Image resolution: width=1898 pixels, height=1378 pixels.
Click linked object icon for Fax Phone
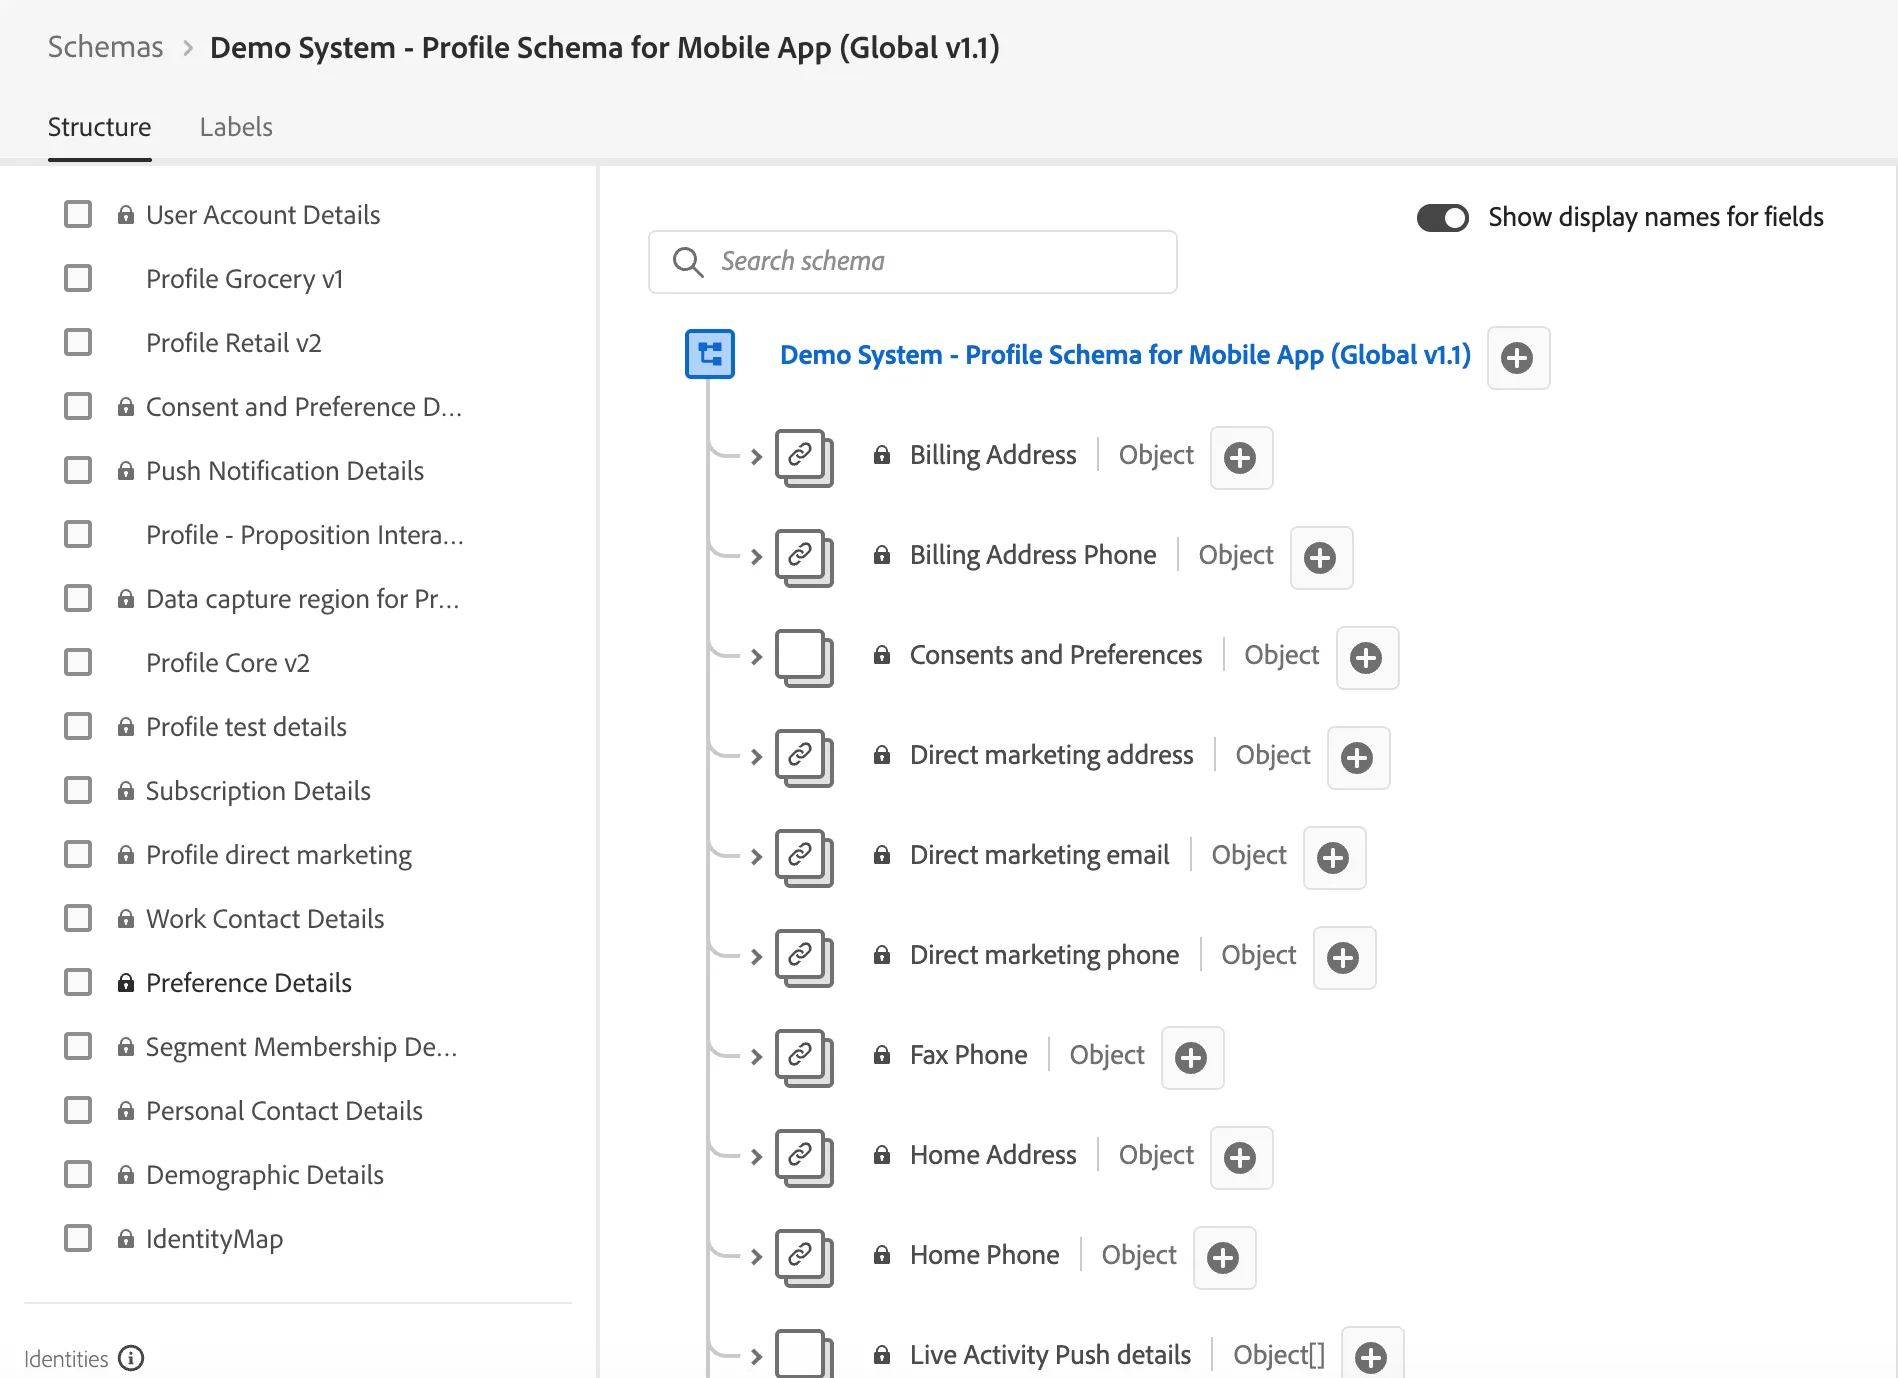[x=804, y=1058]
